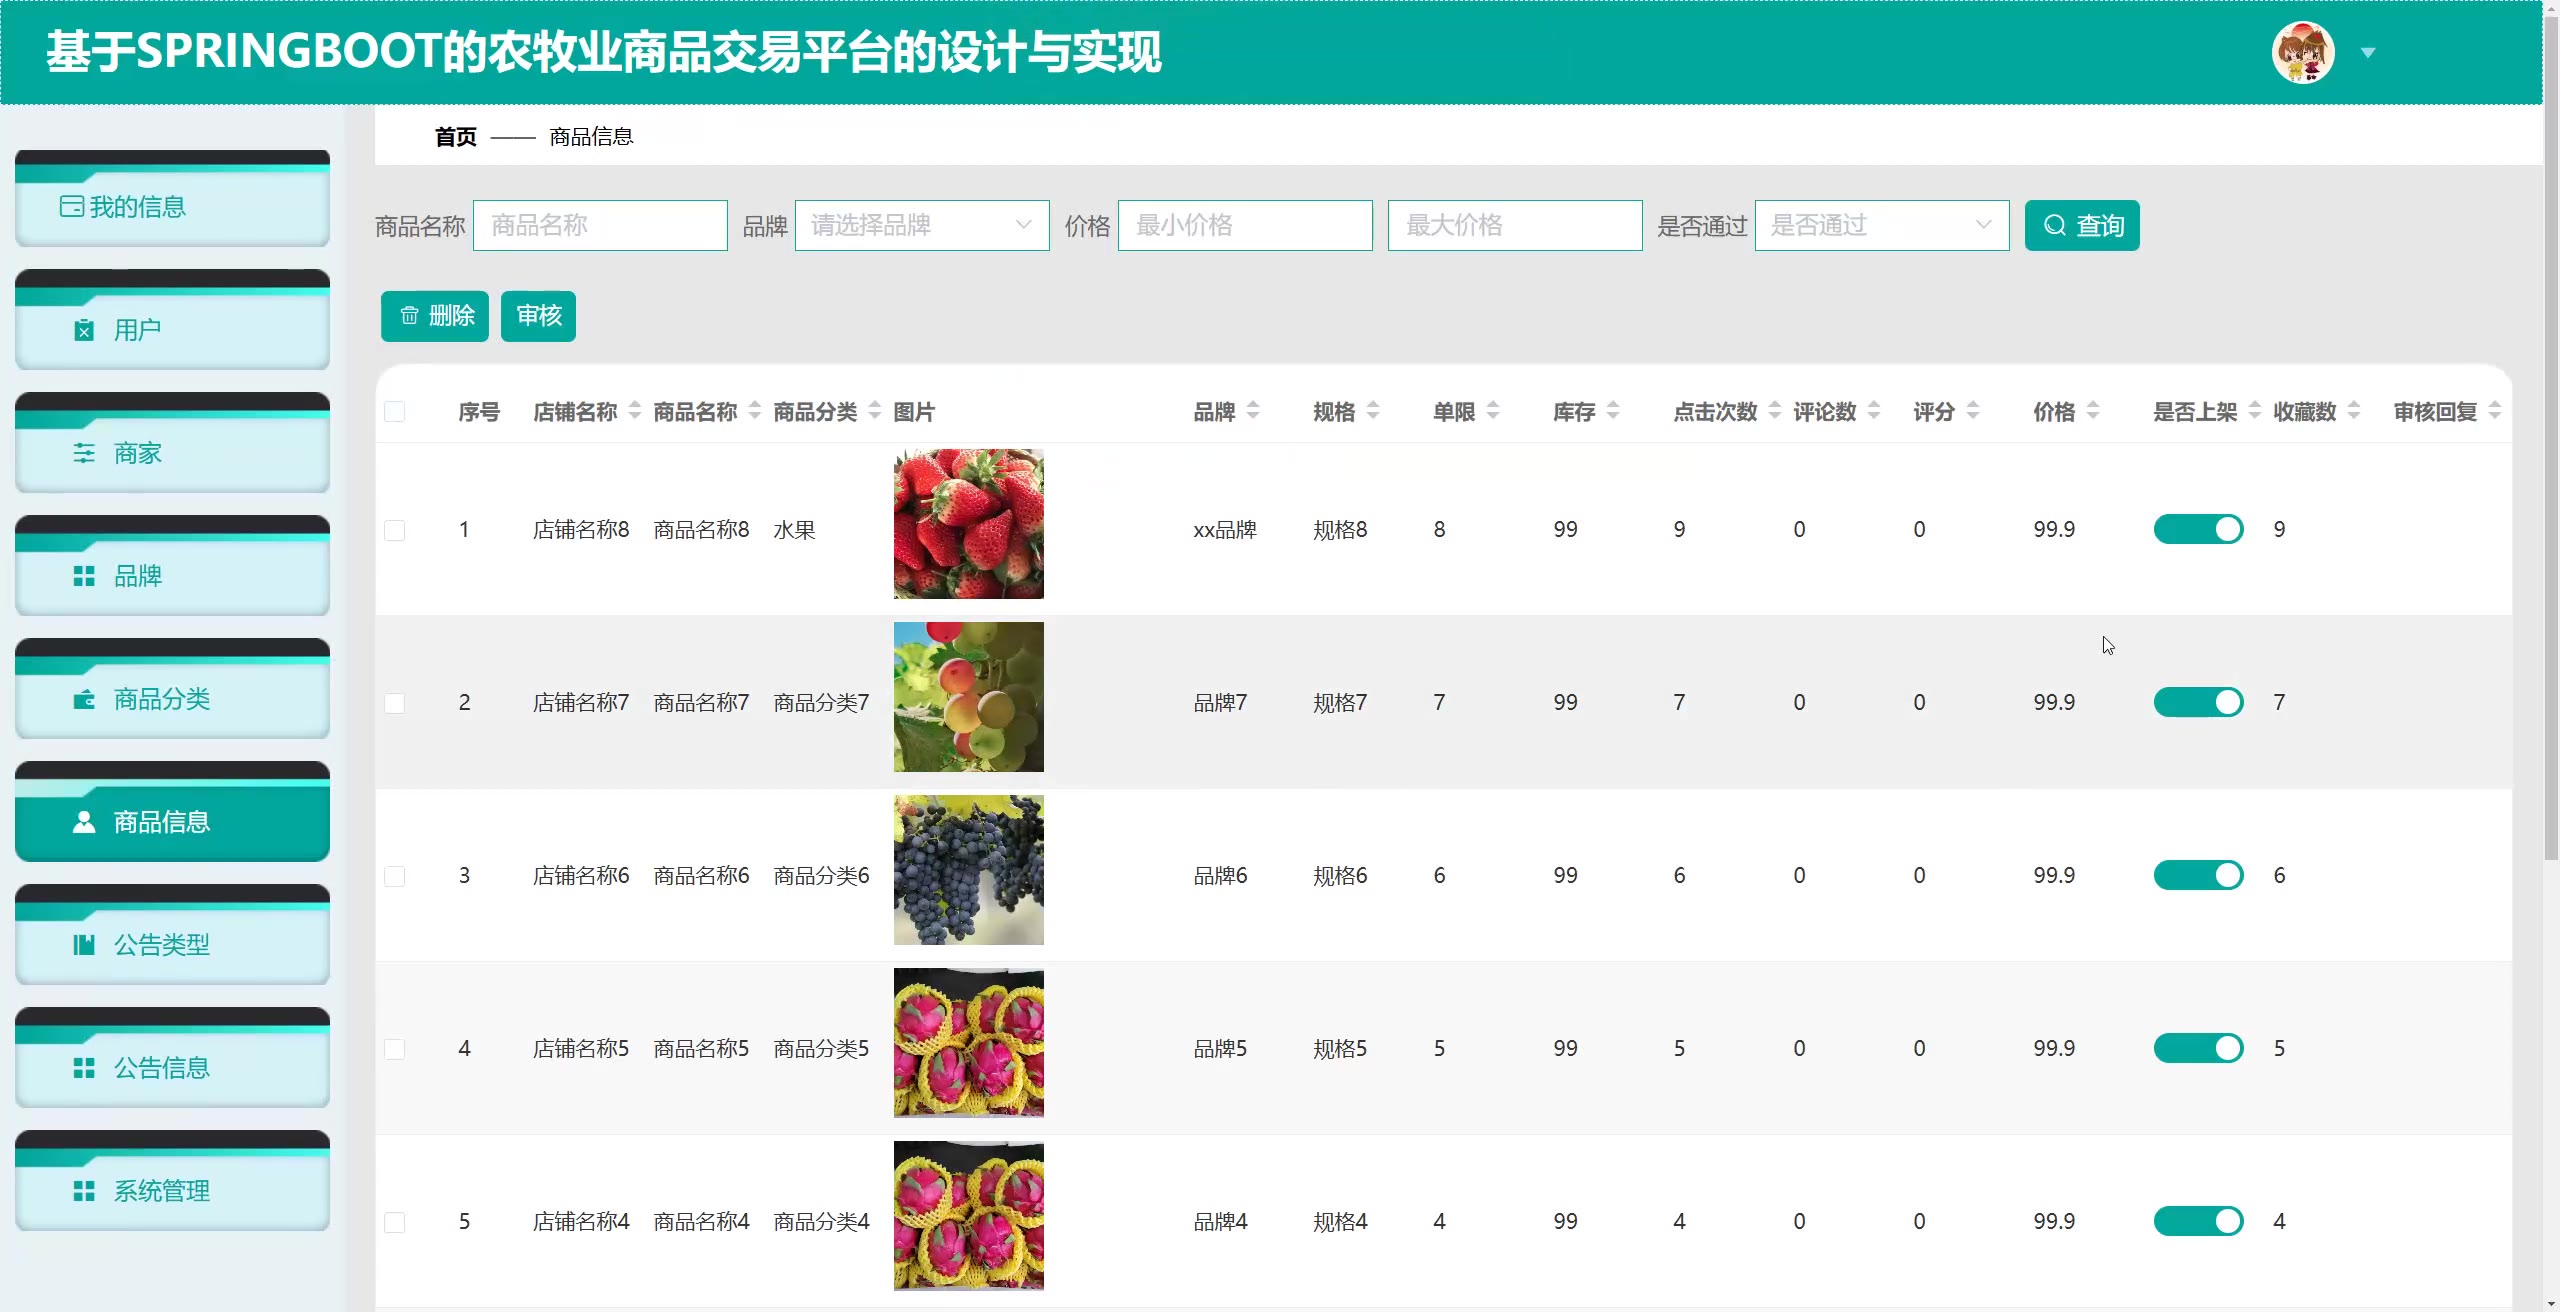Click the grid icon beside 品牌

tap(84, 576)
